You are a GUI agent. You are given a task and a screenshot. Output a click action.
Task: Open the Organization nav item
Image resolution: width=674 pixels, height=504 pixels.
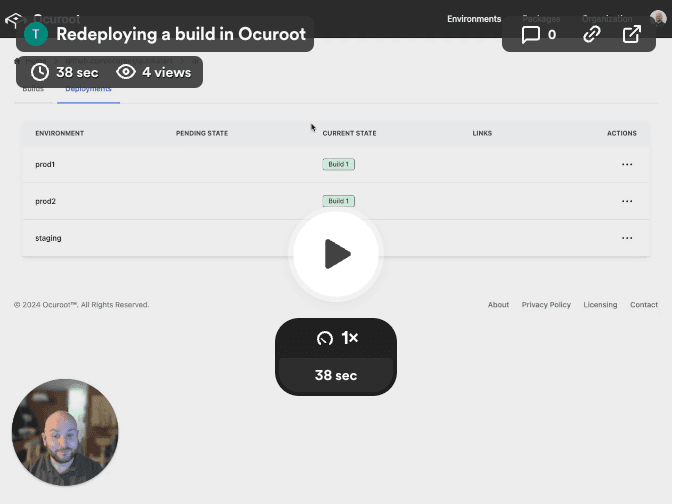(607, 19)
